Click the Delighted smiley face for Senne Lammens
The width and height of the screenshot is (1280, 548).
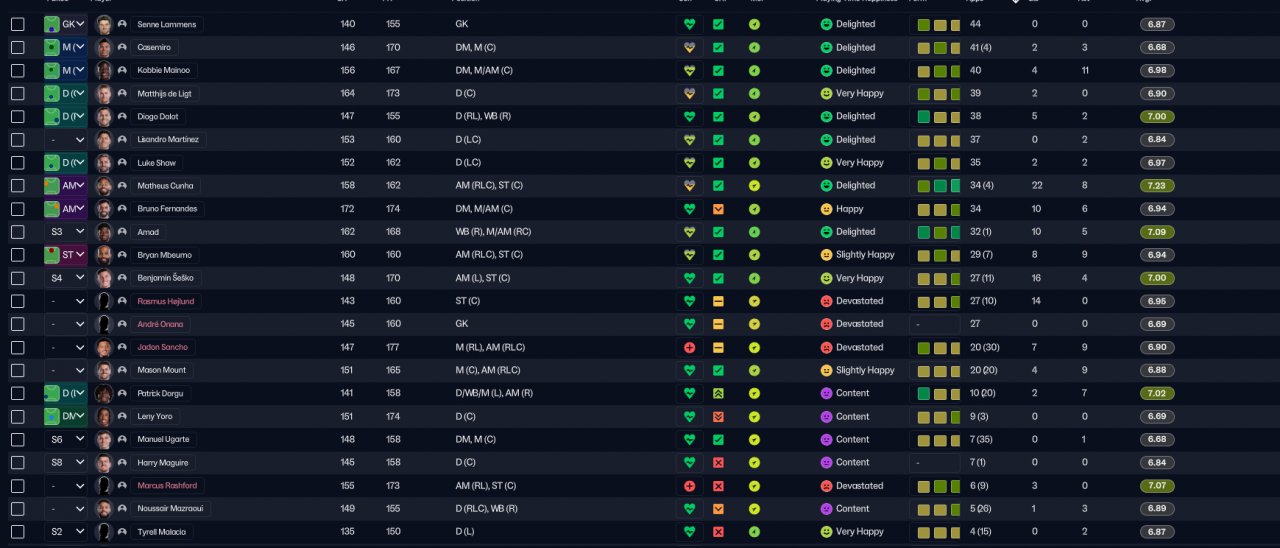click(826, 24)
